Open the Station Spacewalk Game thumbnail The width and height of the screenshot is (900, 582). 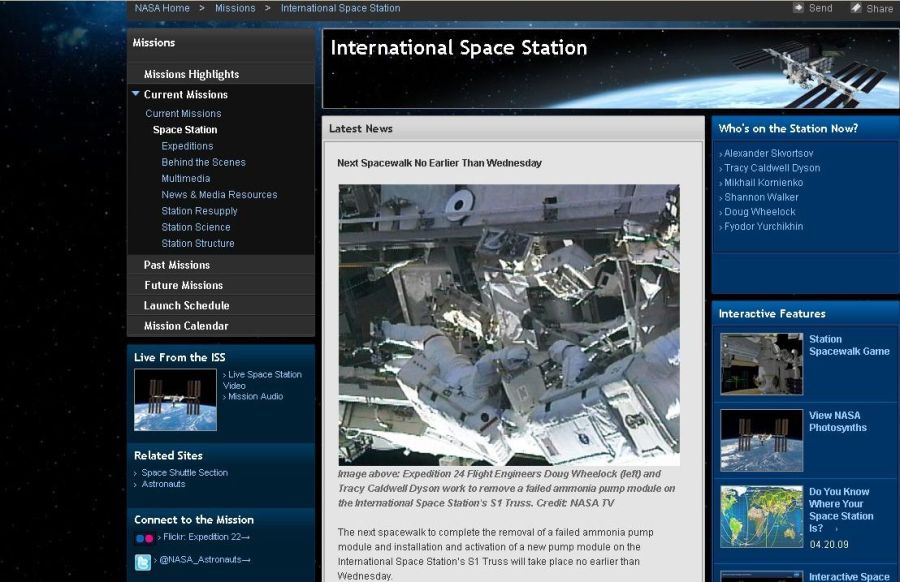coord(760,363)
